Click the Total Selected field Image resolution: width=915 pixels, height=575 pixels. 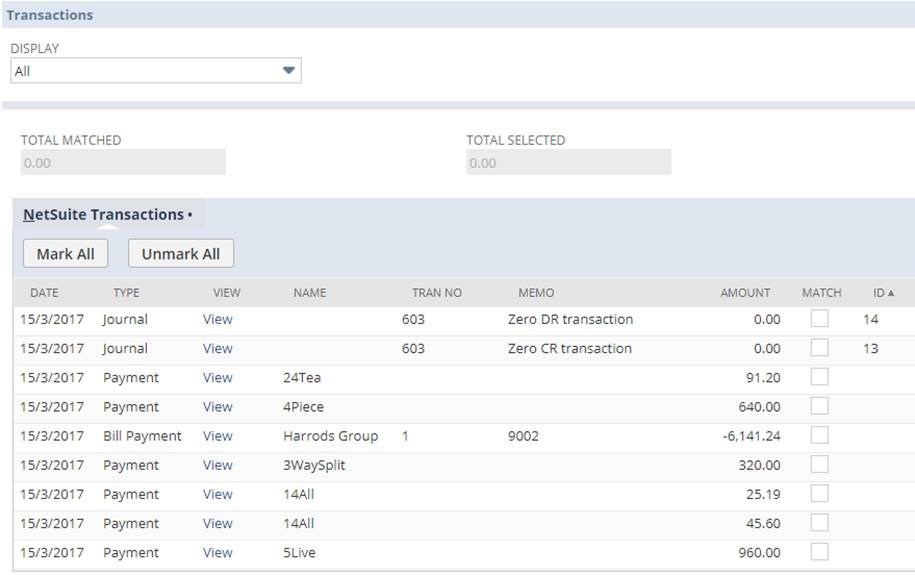click(568, 163)
